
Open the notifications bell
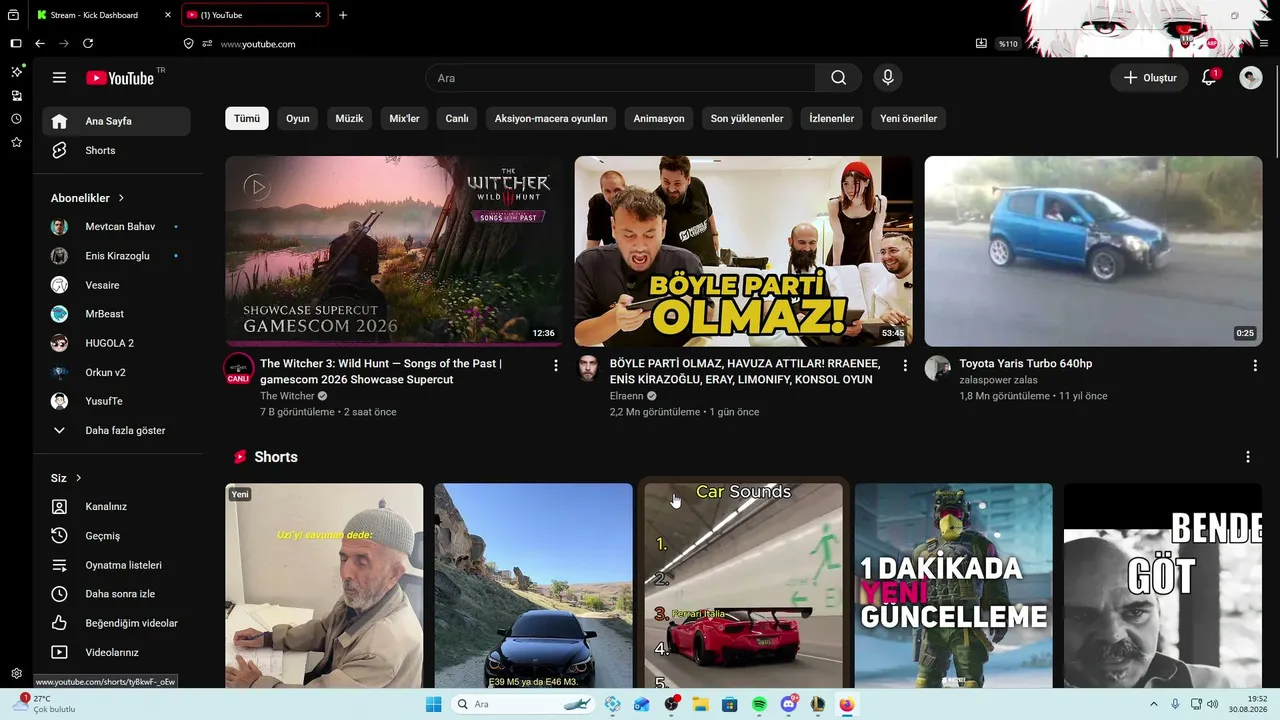1209,78
